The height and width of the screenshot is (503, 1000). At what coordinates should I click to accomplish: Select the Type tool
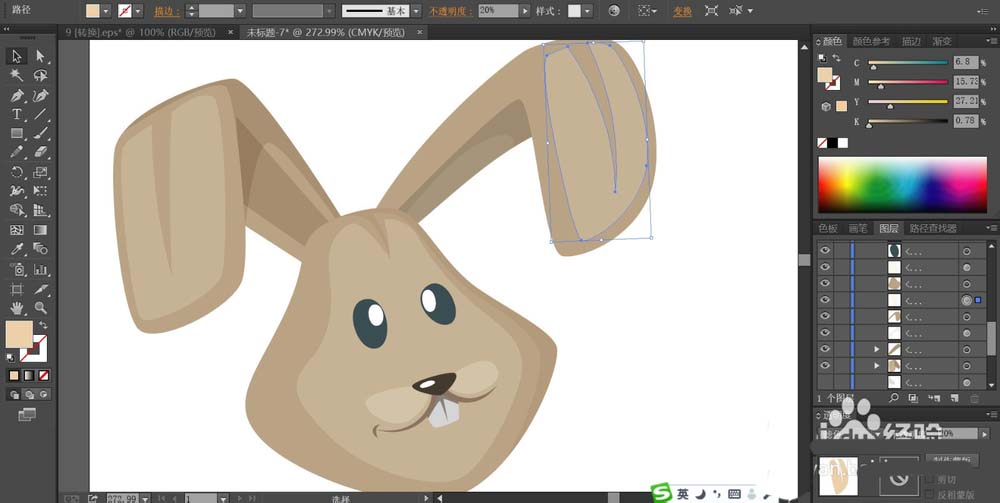click(17, 114)
